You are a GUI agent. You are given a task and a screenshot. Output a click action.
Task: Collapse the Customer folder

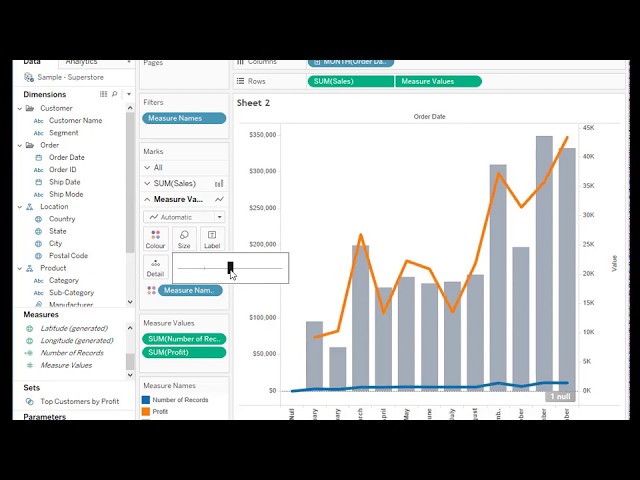[x=20, y=109]
